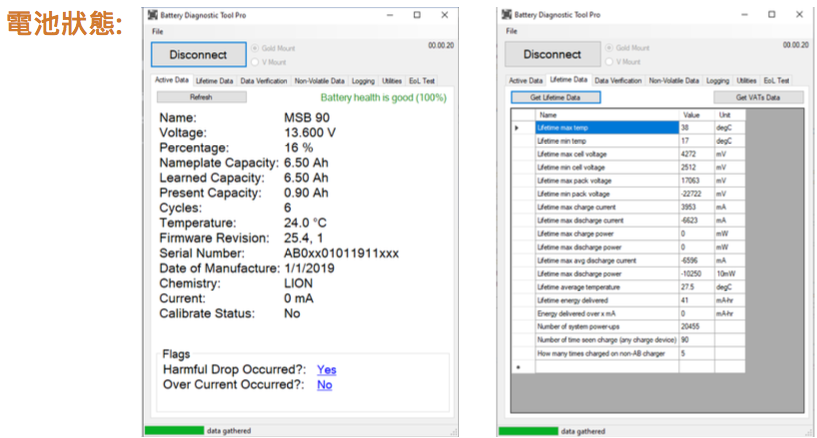The image size is (817, 438).
Task: Switch to Active Data tab in left window
Action: click(172, 80)
